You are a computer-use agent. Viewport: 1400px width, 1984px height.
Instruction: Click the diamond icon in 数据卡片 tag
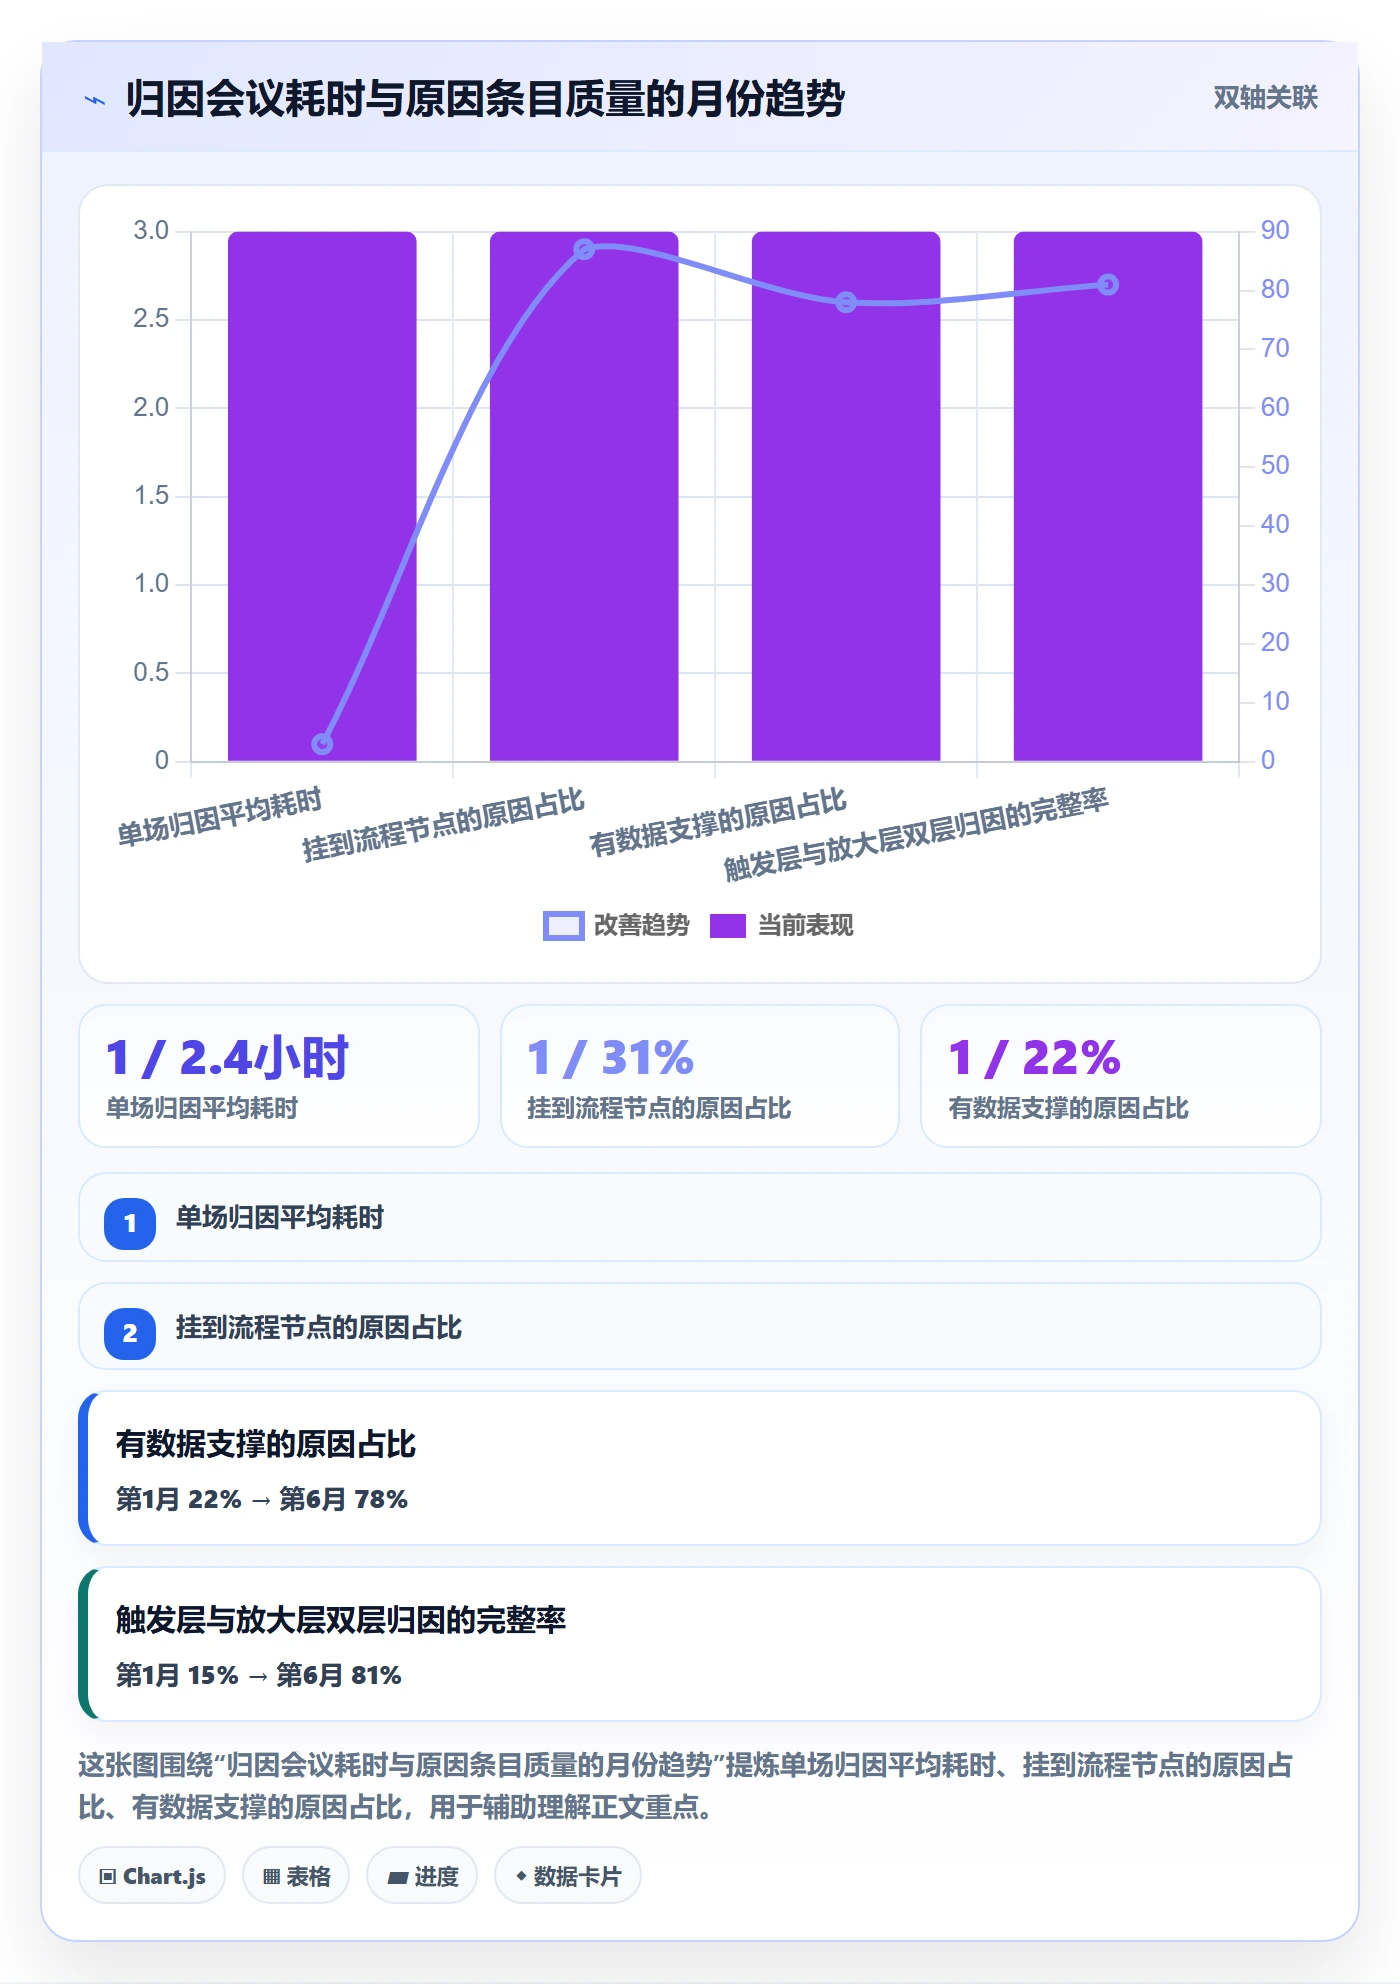click(x=521, y=1876)
